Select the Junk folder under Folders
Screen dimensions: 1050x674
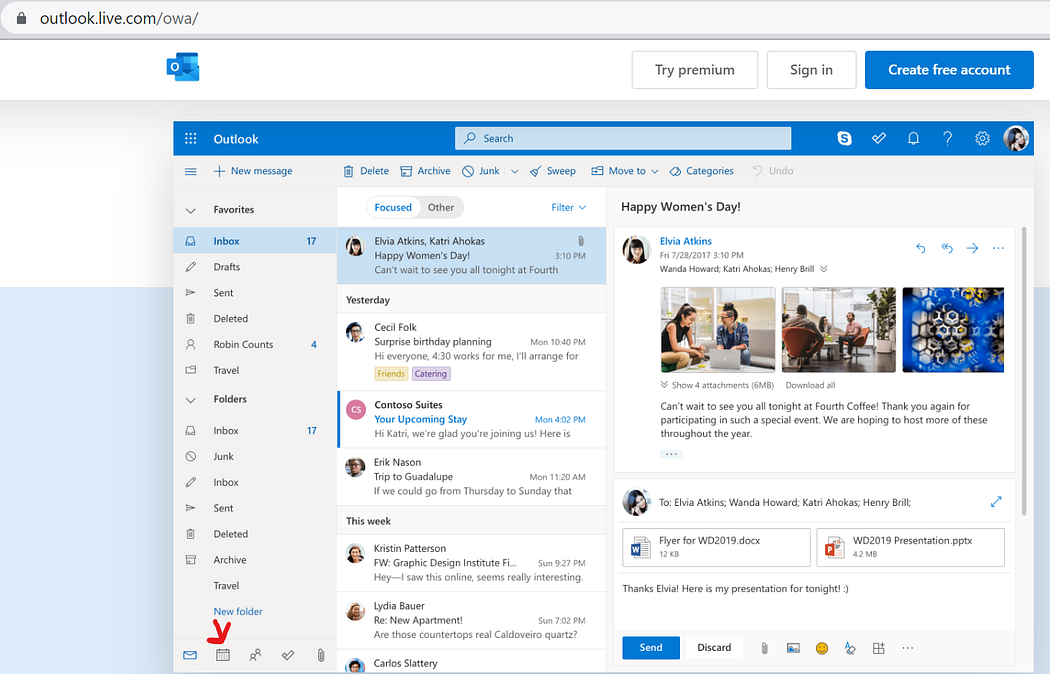pyautogui.click(x=254, y=456)
